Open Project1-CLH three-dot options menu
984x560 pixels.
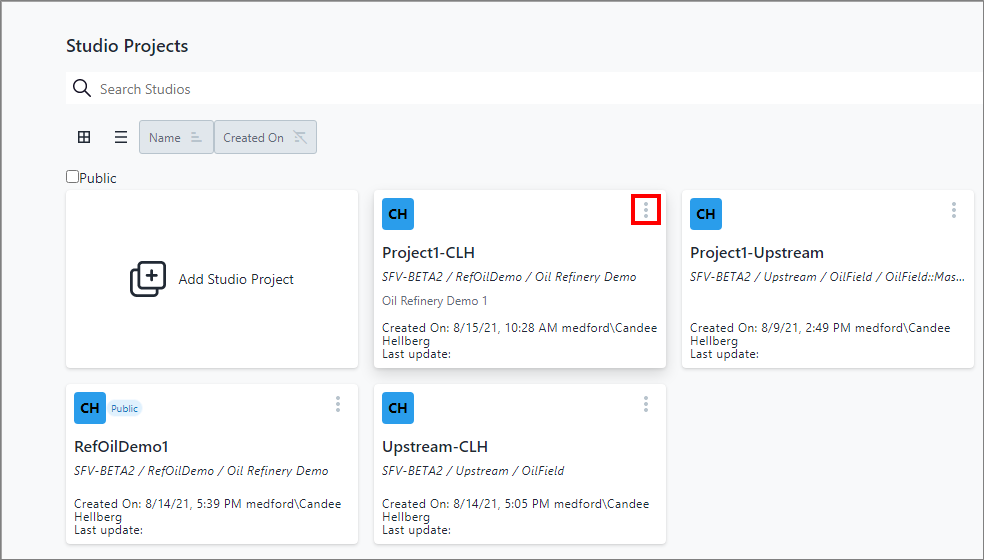coord(646,210)
